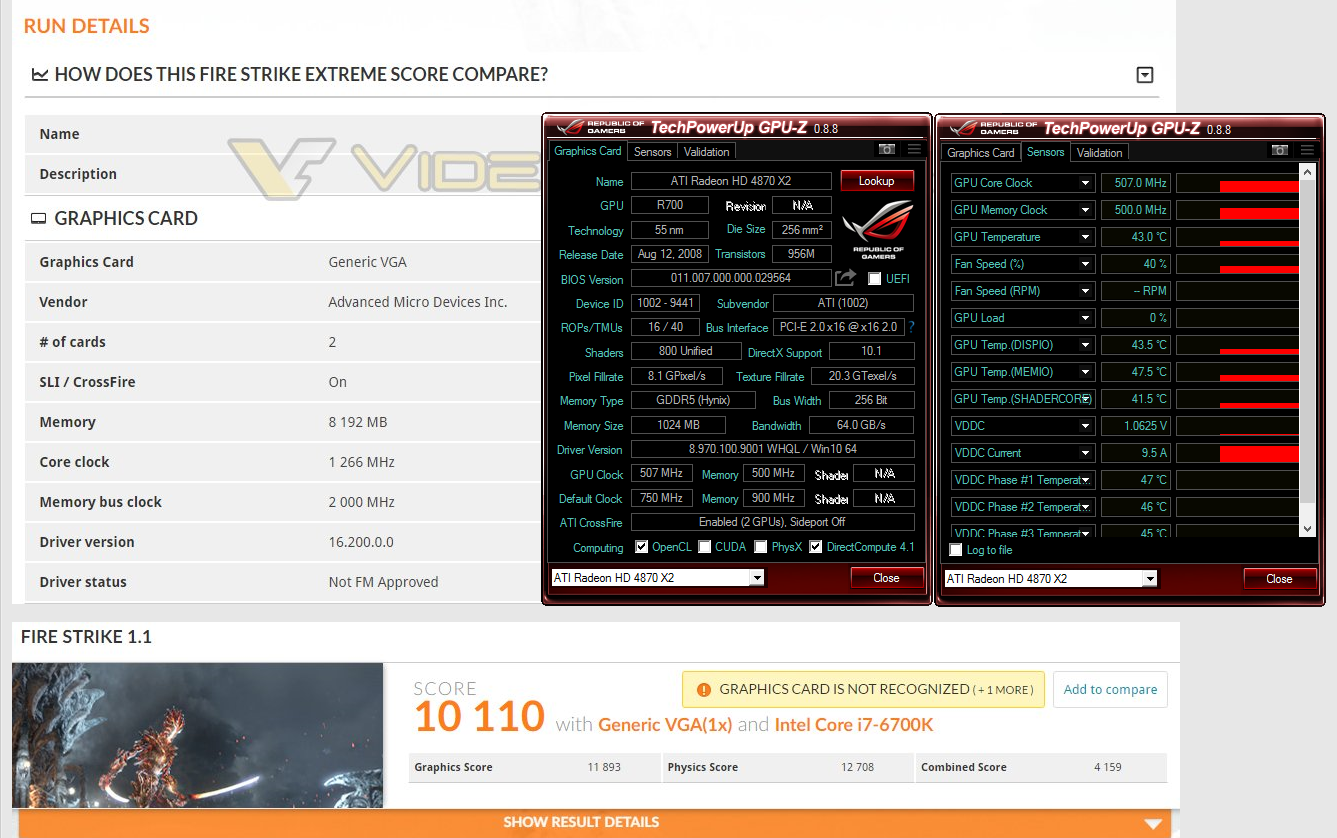Viewport: 1337px width, 838px height.
Task: Open the GPU Load sensor dropdown
Action: (x=1086, y=318)
